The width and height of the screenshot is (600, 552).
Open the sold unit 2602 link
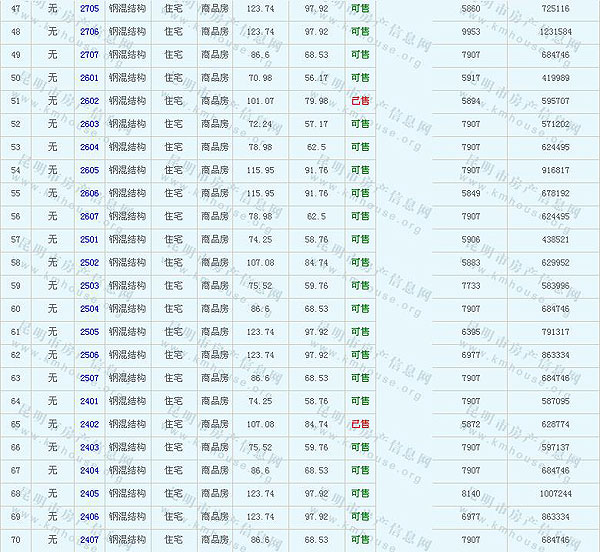pos(89,100)
